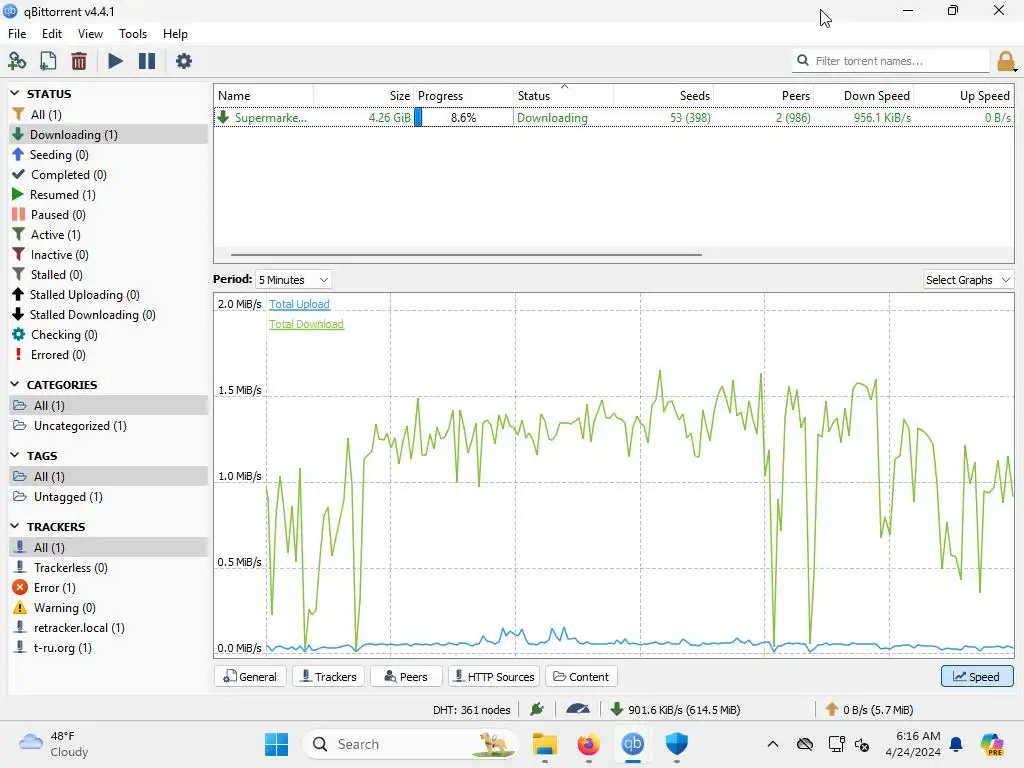Sort torrents by the Status column header
This screenshot has height=768, width=1024.
pos(564,95)
